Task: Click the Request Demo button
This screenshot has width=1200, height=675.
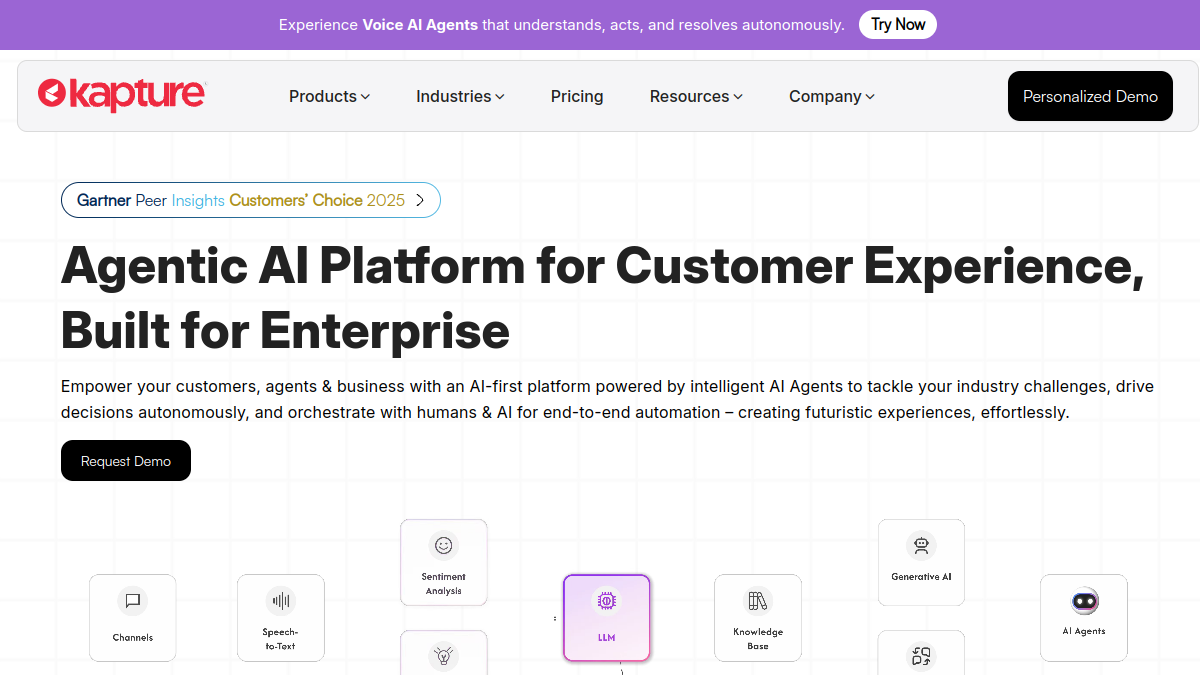Action: [126, 461]
